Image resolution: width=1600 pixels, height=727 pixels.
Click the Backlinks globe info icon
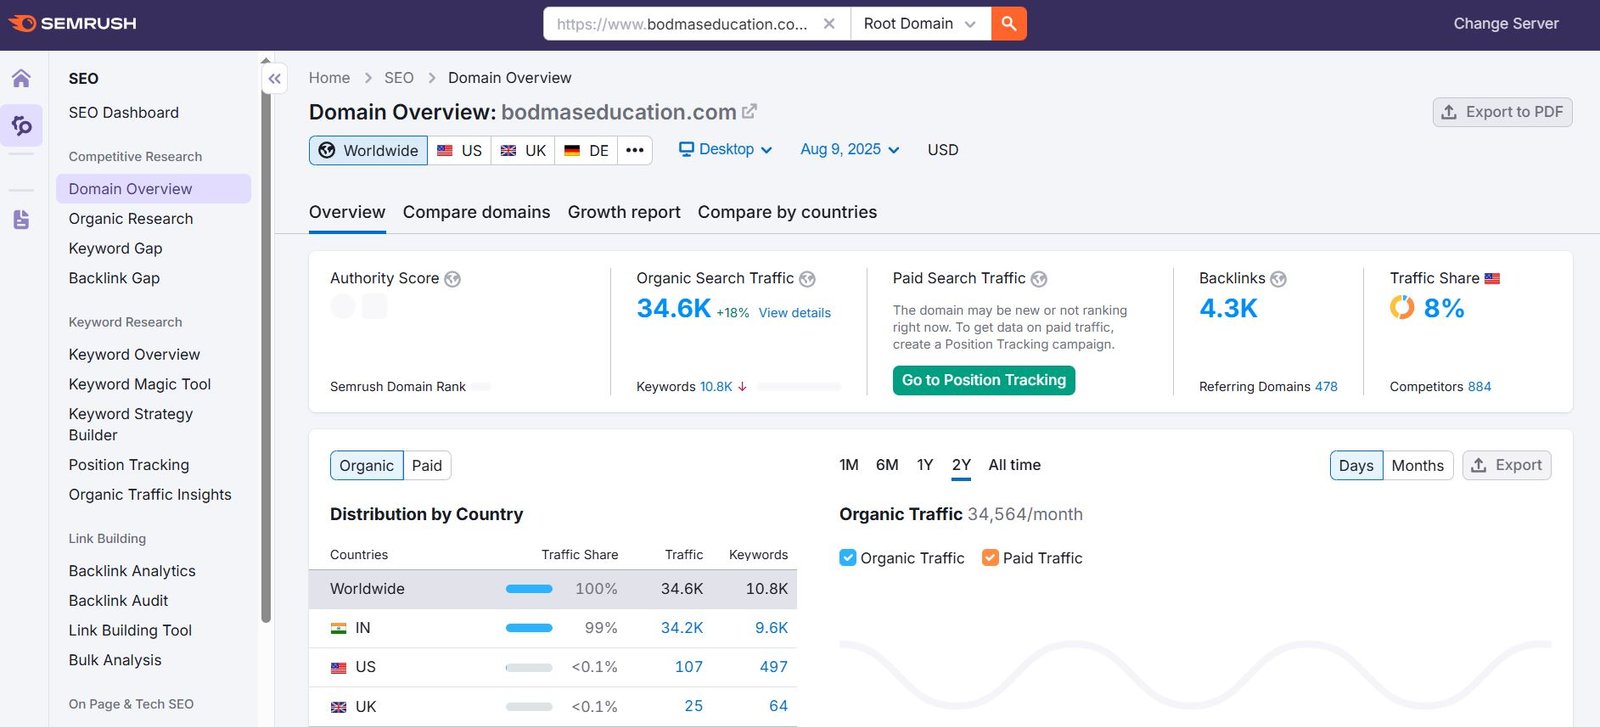pos(1278,279)
